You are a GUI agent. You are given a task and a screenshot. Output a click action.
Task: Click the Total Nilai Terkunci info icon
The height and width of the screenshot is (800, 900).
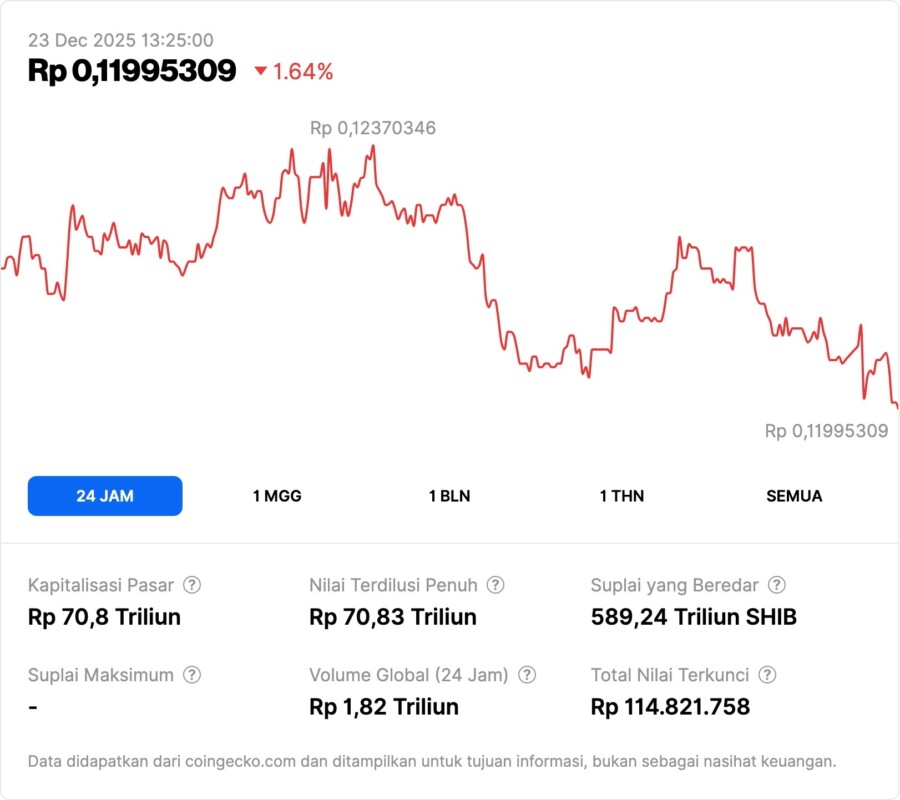point(767,675)
